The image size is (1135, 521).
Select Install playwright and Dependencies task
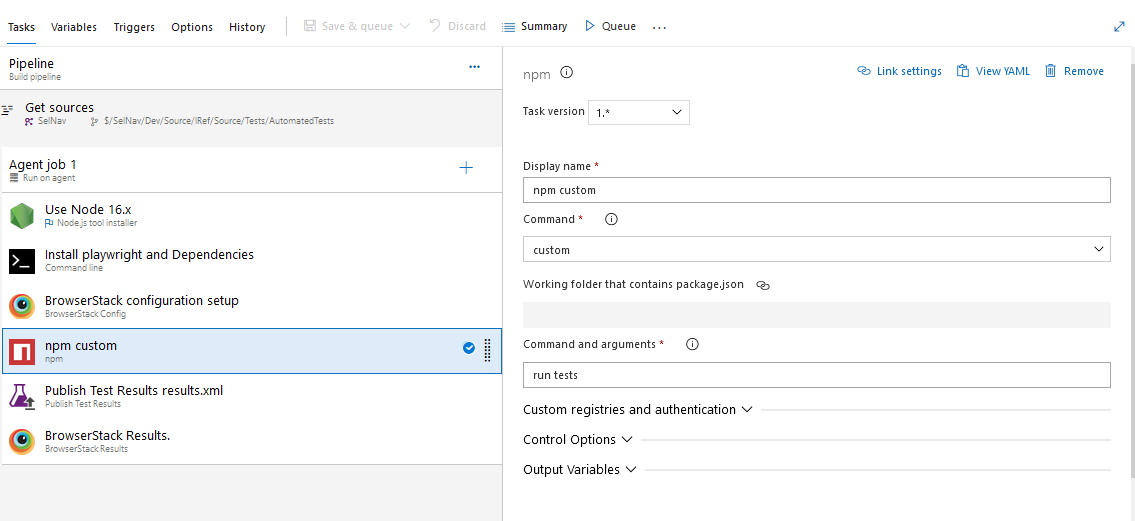coord(250,260)
